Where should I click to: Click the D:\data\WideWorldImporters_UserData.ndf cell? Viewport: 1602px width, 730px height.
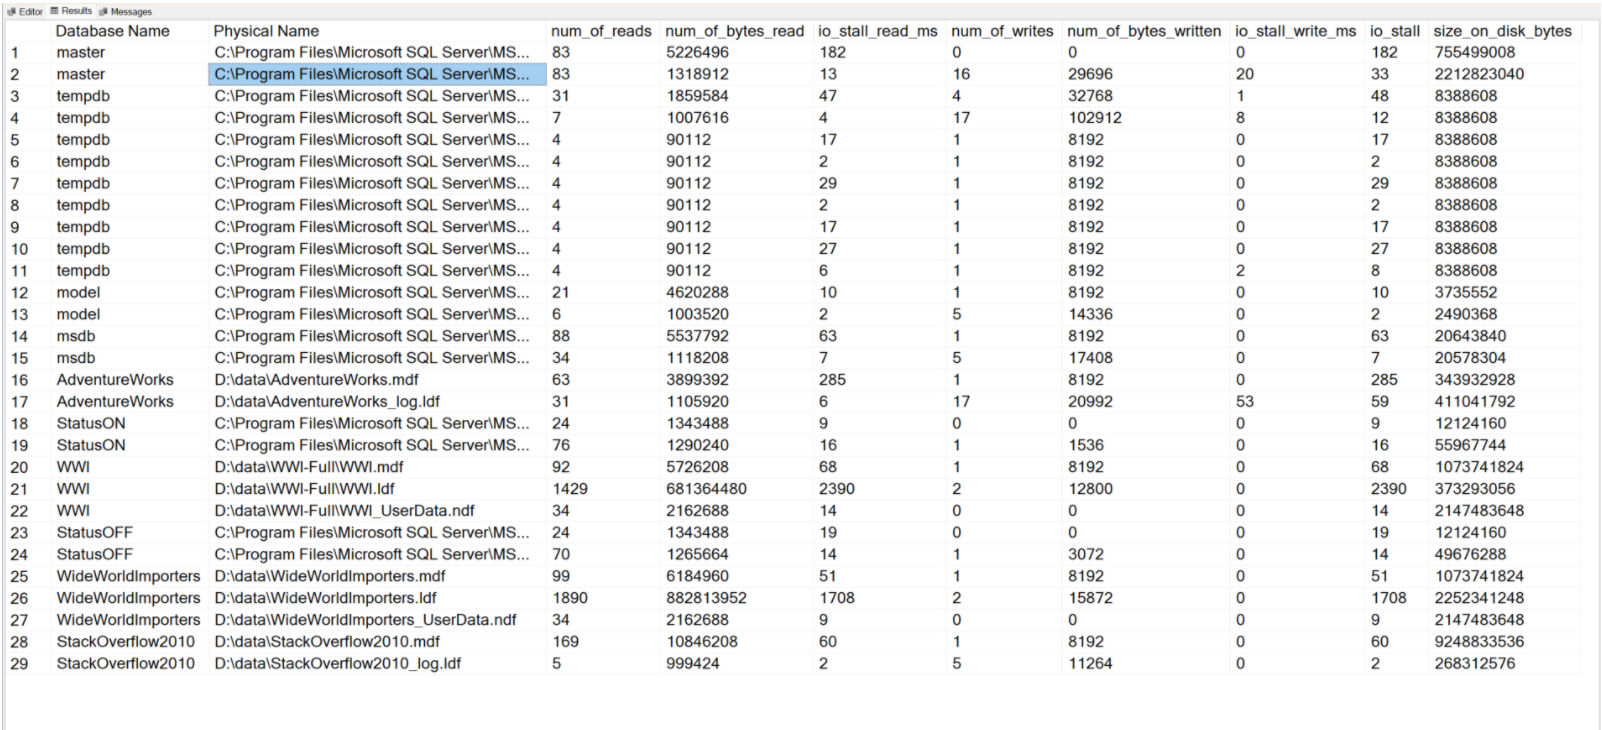[366, 620]
